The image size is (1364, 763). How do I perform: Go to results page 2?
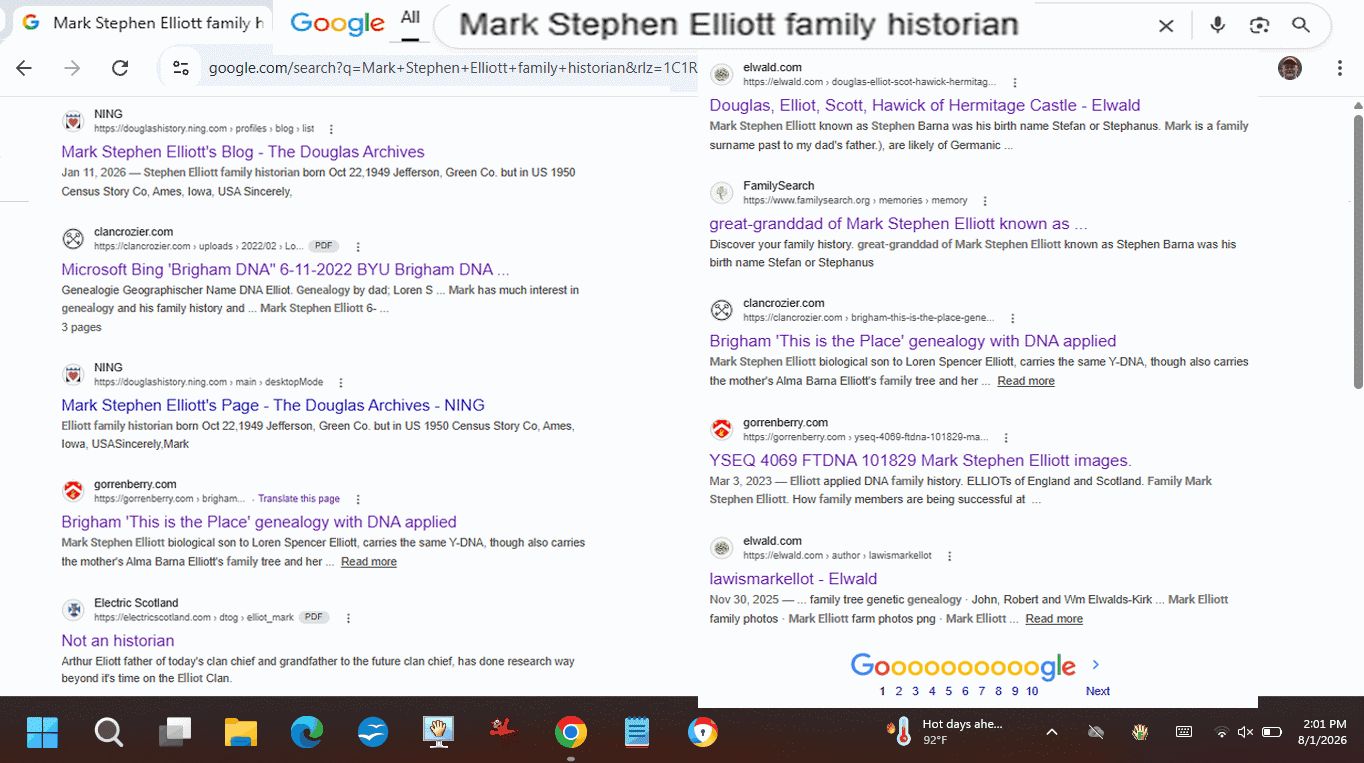(898, 691)
